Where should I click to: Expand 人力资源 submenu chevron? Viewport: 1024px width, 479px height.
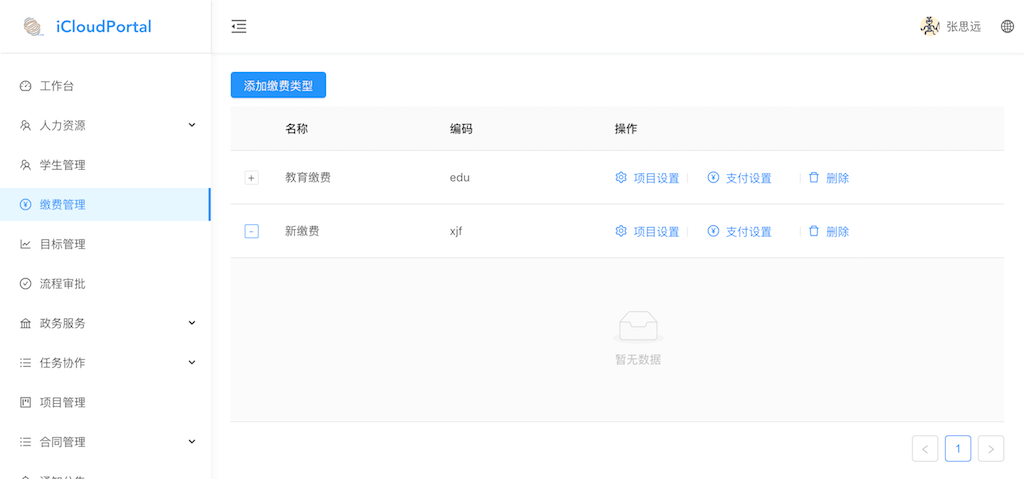(x=192, y=125)
